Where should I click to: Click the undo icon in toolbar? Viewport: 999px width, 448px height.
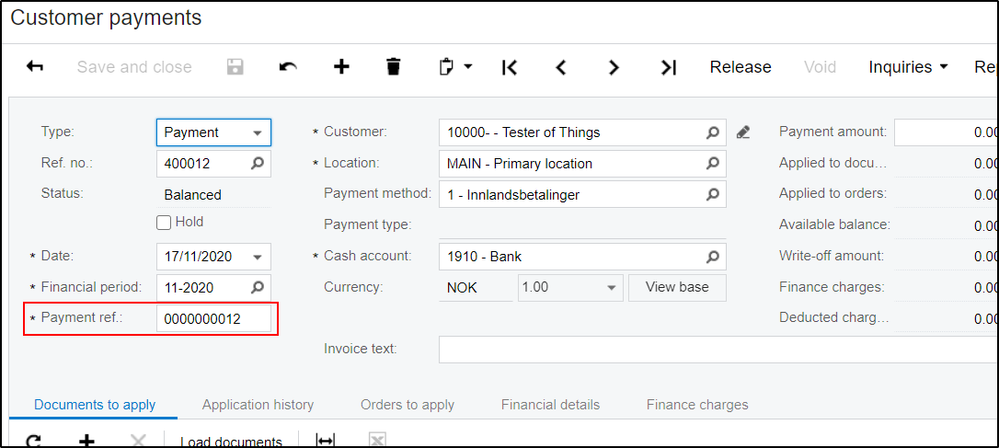tap(288, 67)
